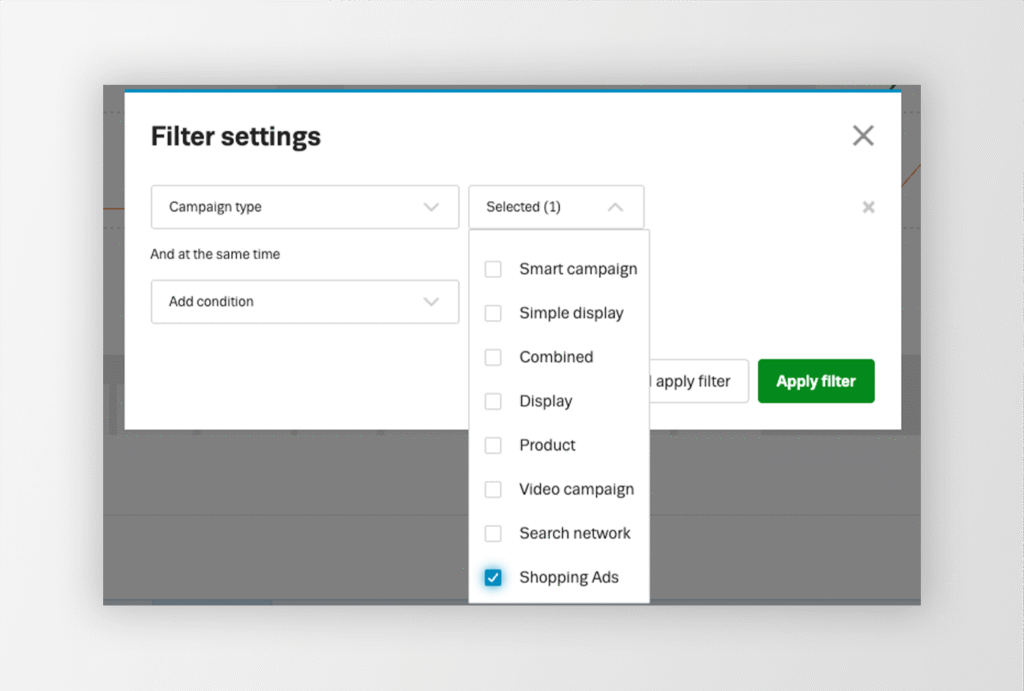Tick the Combined checkbox
This screenshot has width=1024, height=691.
(493, 357)
